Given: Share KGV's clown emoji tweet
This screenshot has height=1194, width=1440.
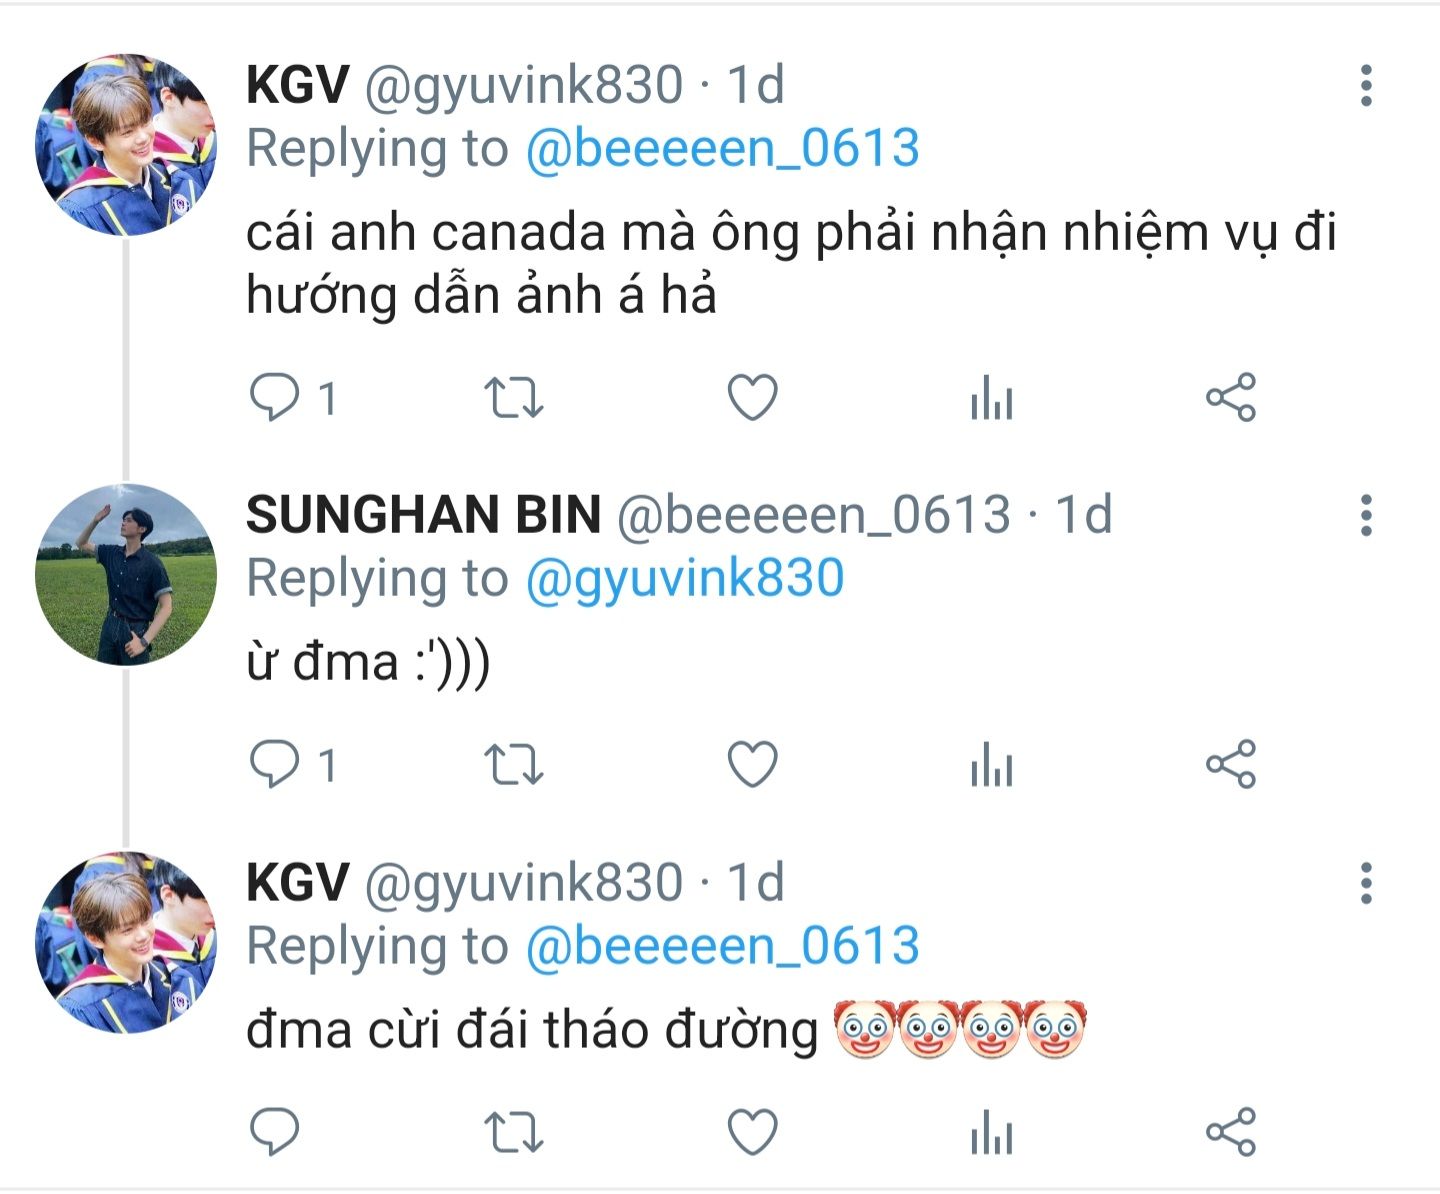Looking at the screenshot, I should (x=1230, y=1132).
